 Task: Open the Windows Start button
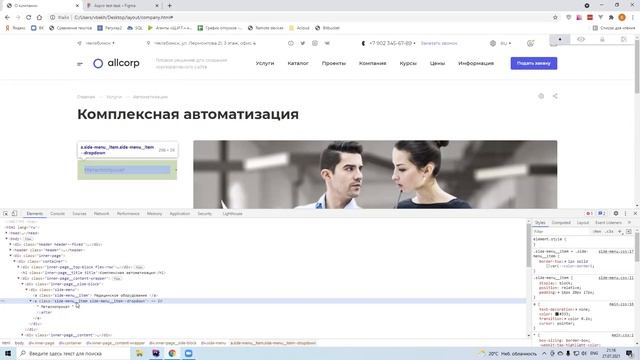(7, 353)
